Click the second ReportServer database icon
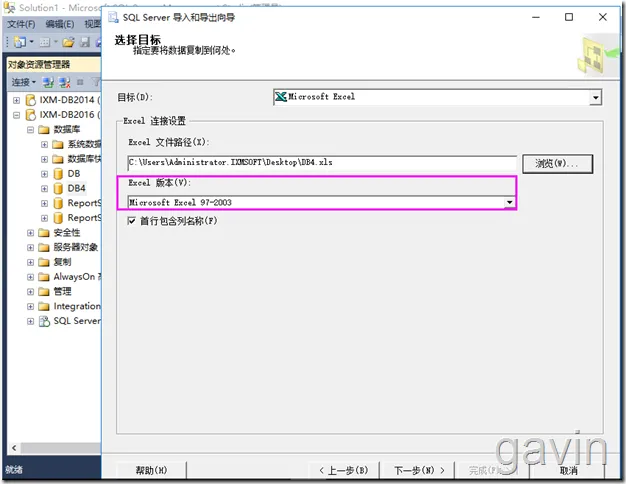 coord(58,218)
